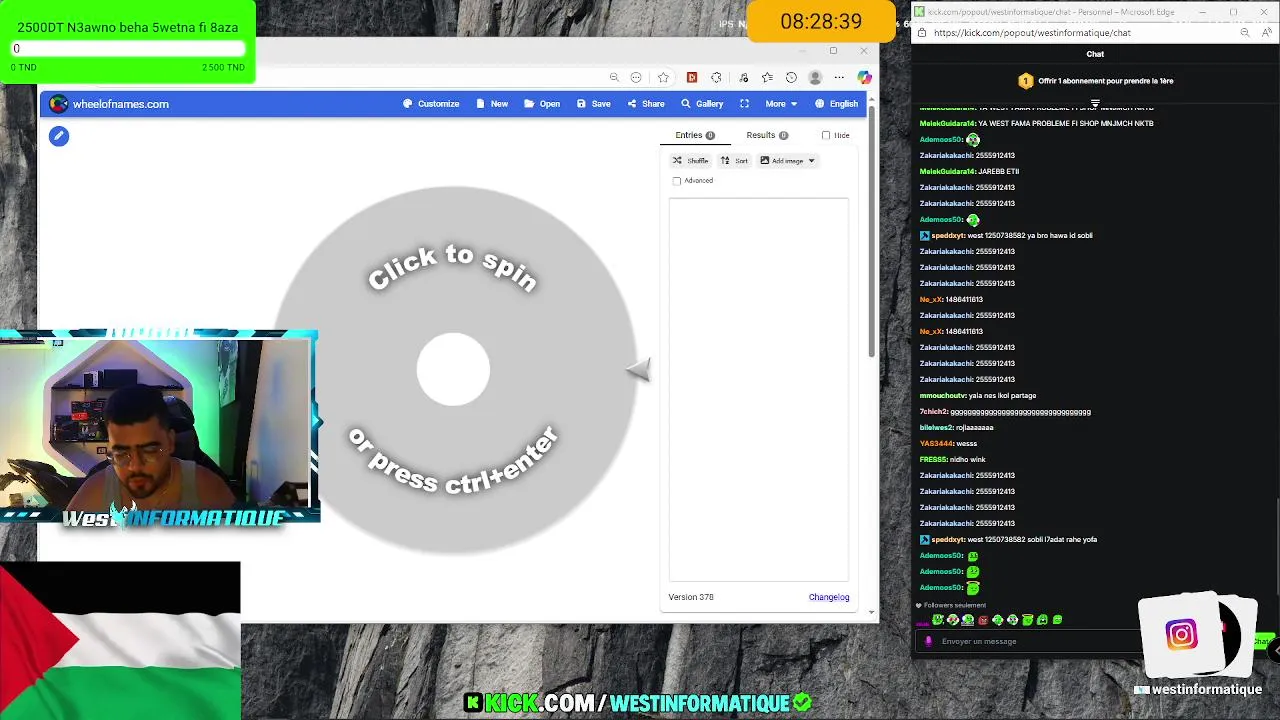The height and width of the screenshot is (720, 1280).
Task: Open the wheel Gallery
Action: coord(702,104)
